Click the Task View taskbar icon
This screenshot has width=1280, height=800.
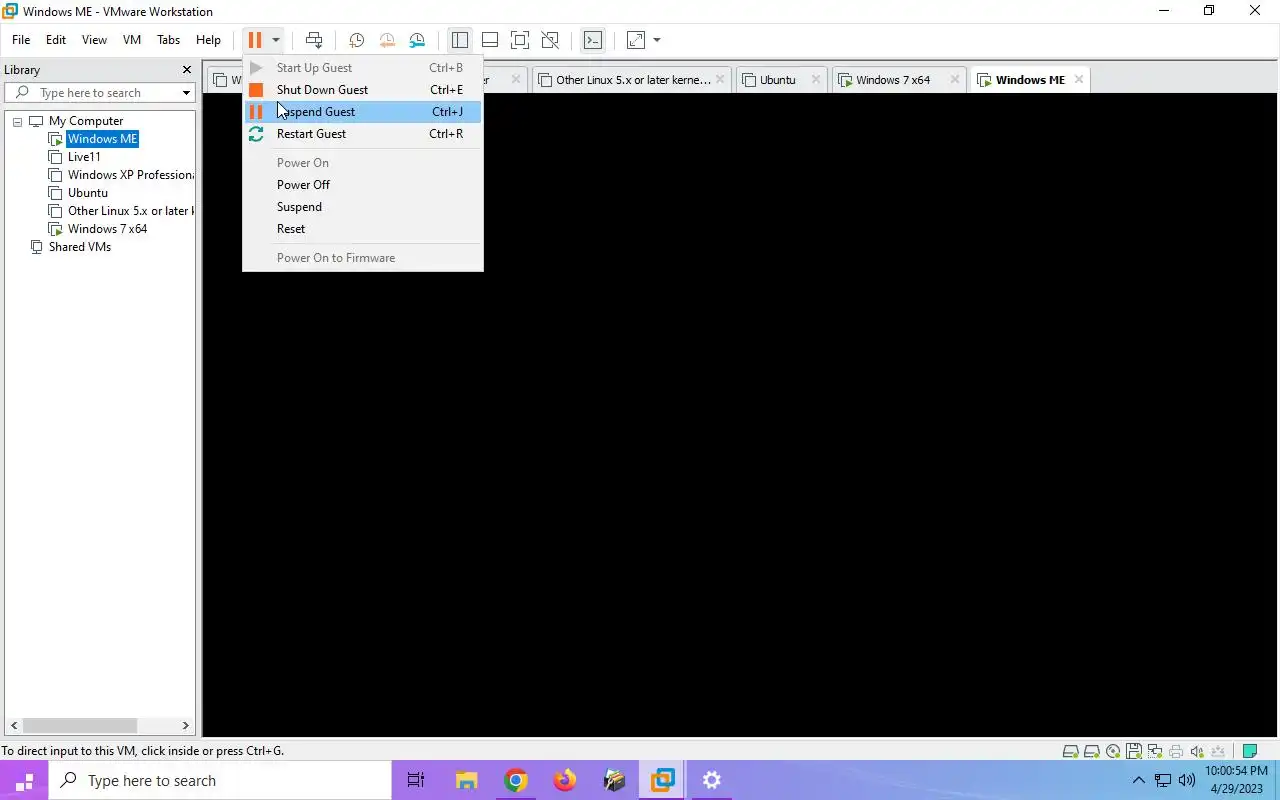[416, 780]
